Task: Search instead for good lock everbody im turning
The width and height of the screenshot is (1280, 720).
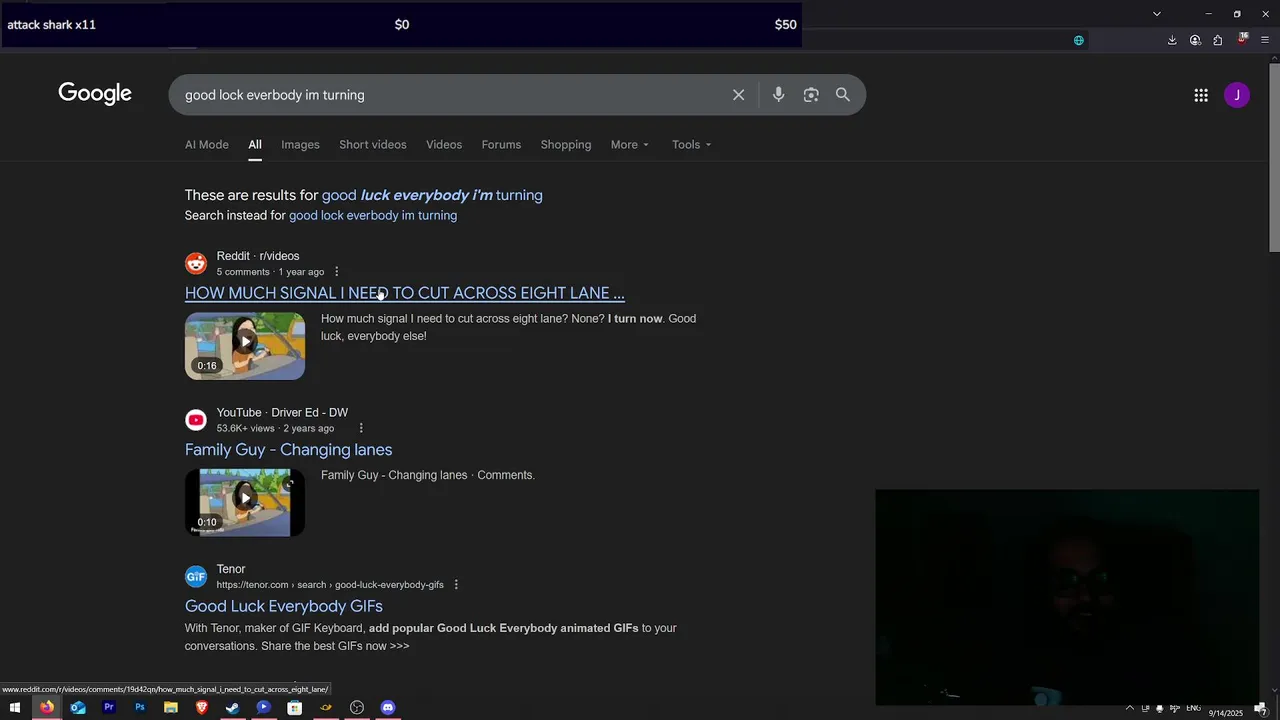Action: click(x=373, y=216)
